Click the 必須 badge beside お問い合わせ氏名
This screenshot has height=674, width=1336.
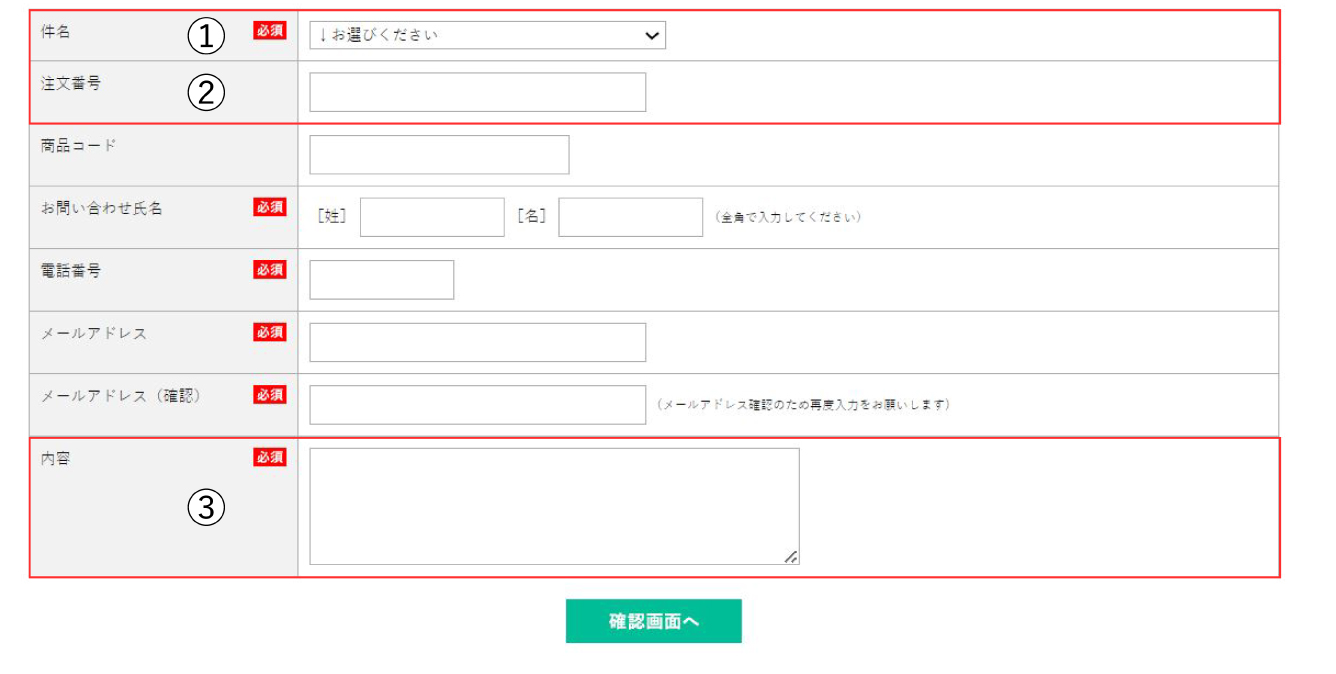(x=270, y=207)
